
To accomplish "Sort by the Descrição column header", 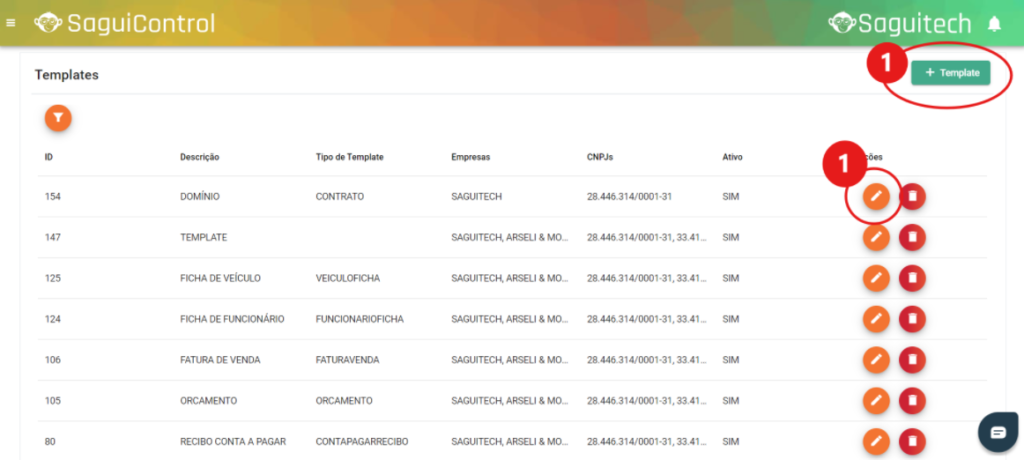I will coord(200,157).
